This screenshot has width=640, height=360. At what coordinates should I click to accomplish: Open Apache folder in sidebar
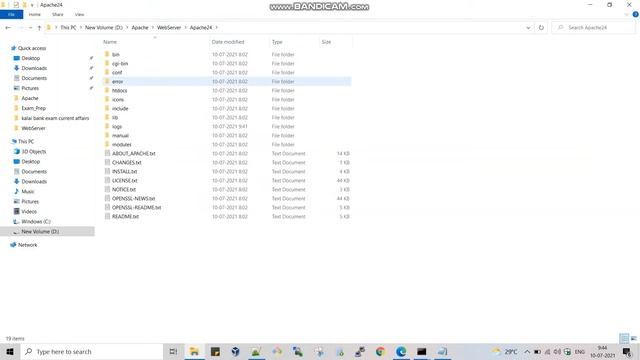tap(30, 98)
